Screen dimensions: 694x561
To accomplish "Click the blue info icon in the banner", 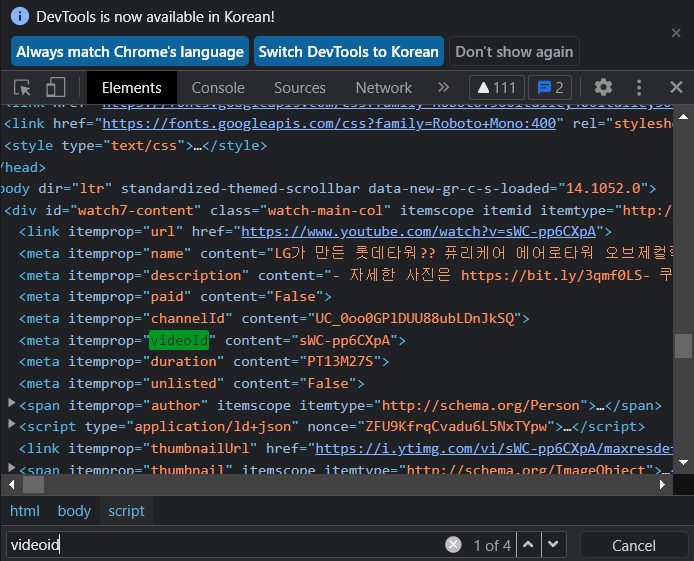I will (20, 17).
